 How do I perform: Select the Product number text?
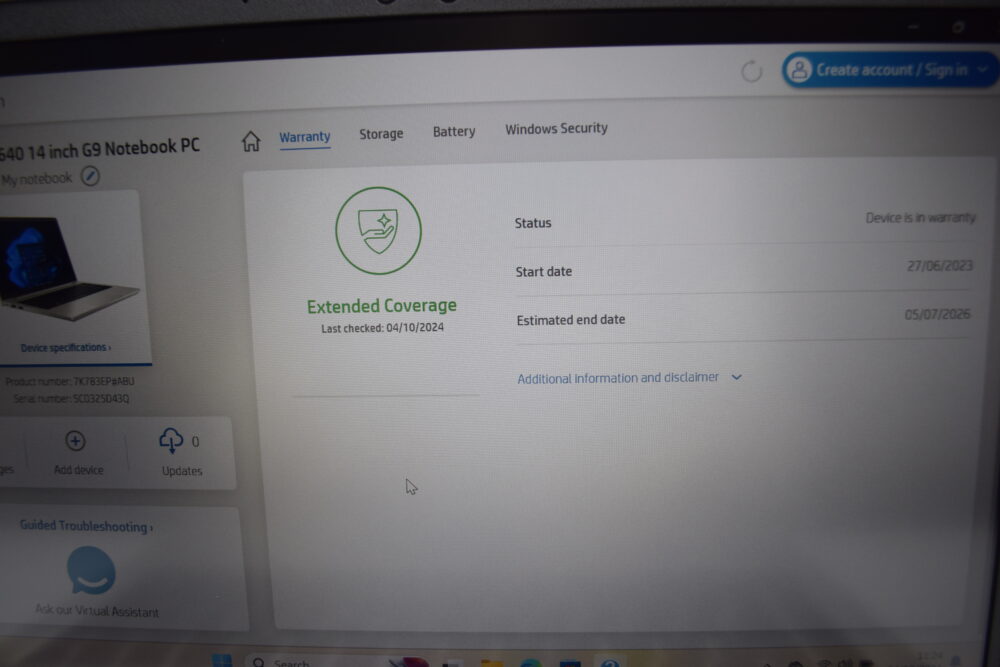(x=70, y=381)
